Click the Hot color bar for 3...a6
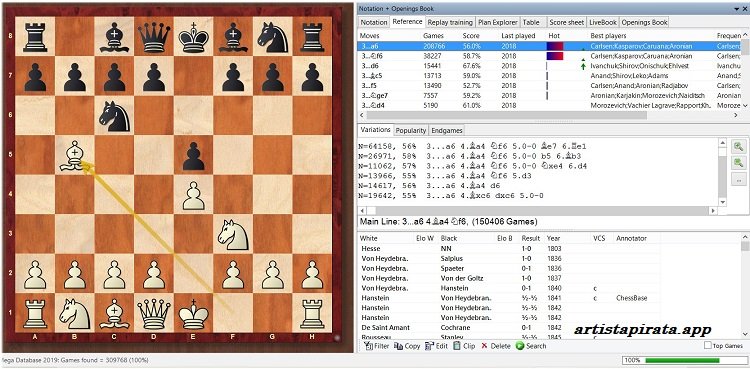The height and width of the screenshot is (369, 750). click(554, 46)
